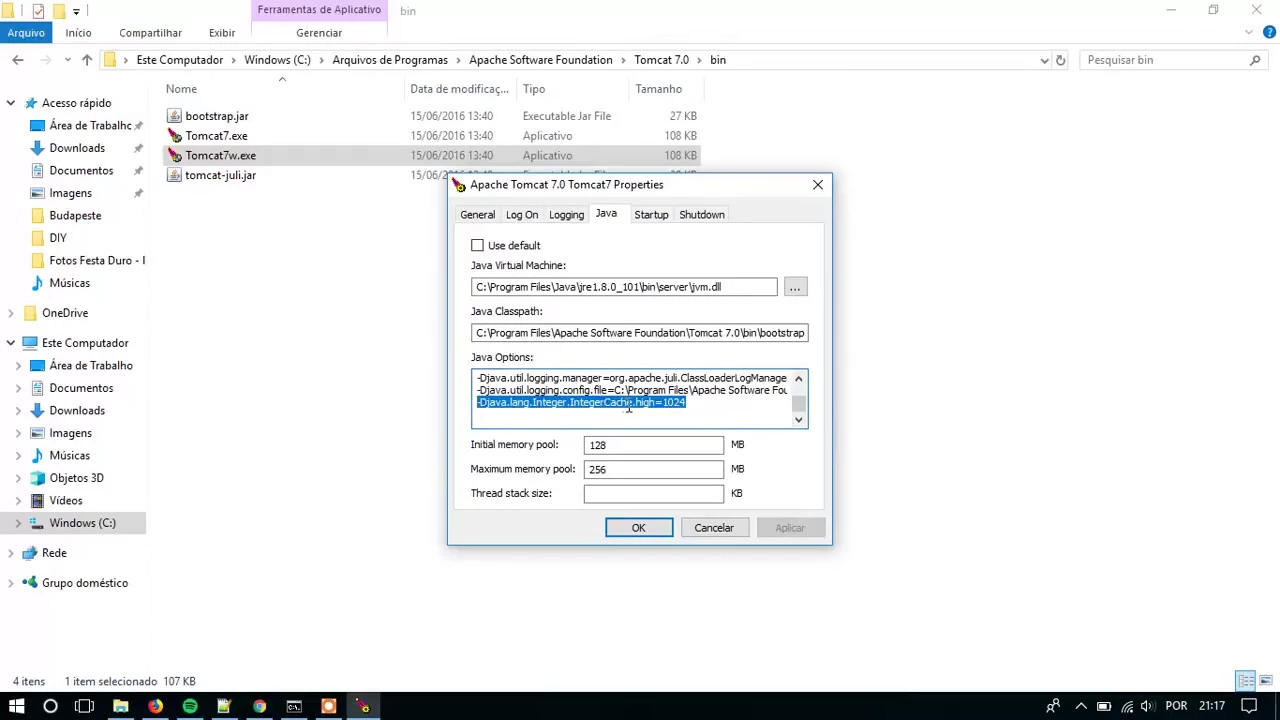
Task: Click Tomcat 7.0 in the breadcrumb path
Action: (x=661, y=60)
